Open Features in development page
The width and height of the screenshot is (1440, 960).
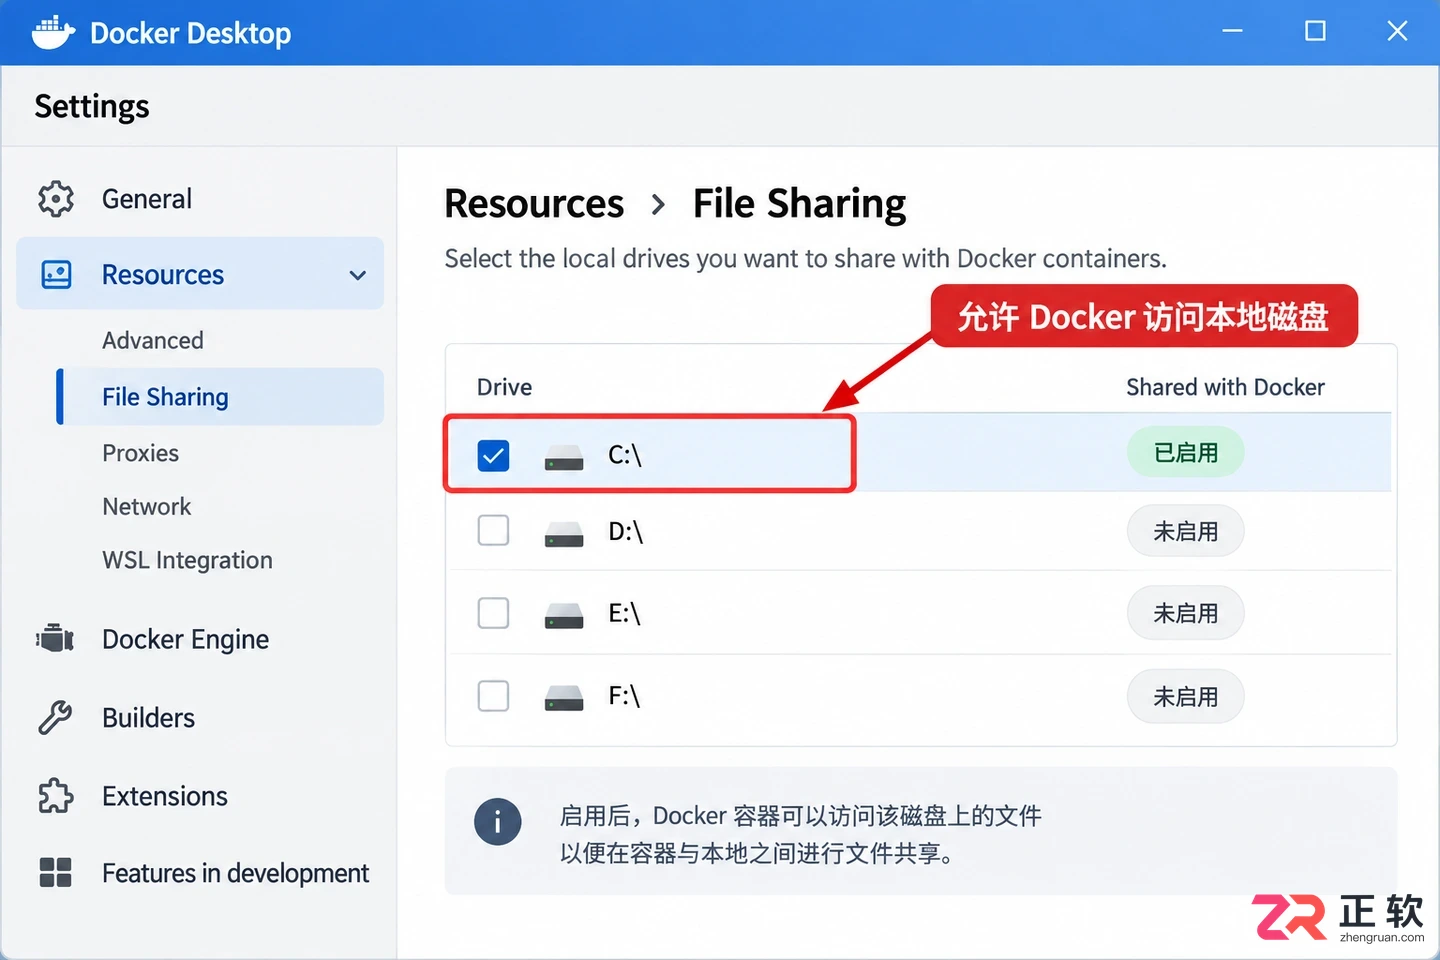pyautogui.click(x=235, y=873)
